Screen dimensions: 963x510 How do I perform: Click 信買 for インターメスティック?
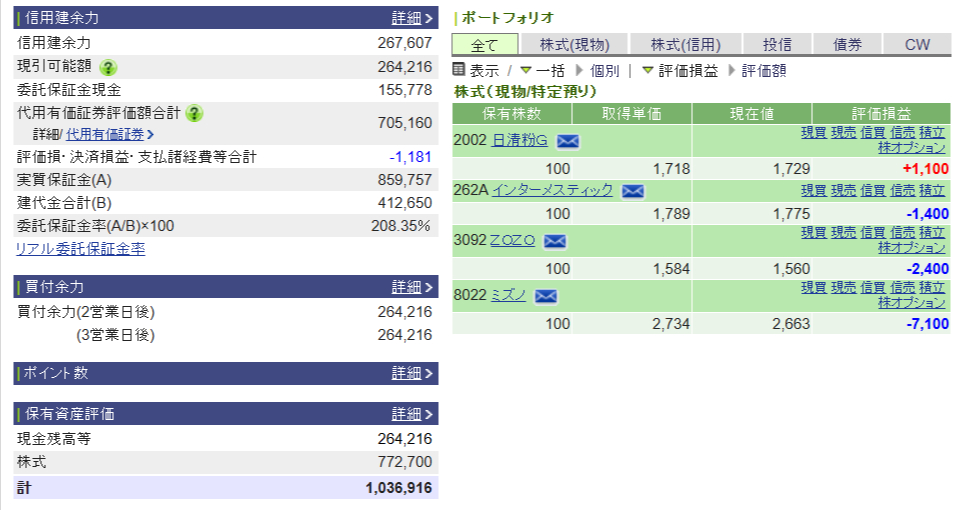point(873,190)
